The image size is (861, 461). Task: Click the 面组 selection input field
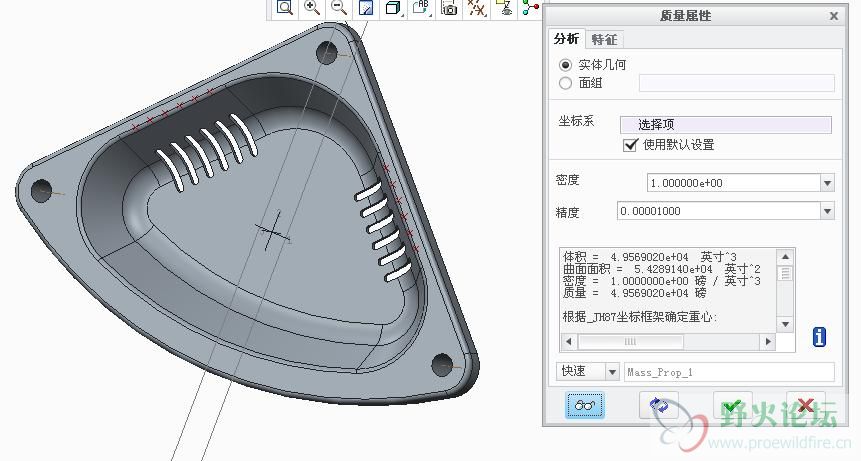(x=736, y=83)
